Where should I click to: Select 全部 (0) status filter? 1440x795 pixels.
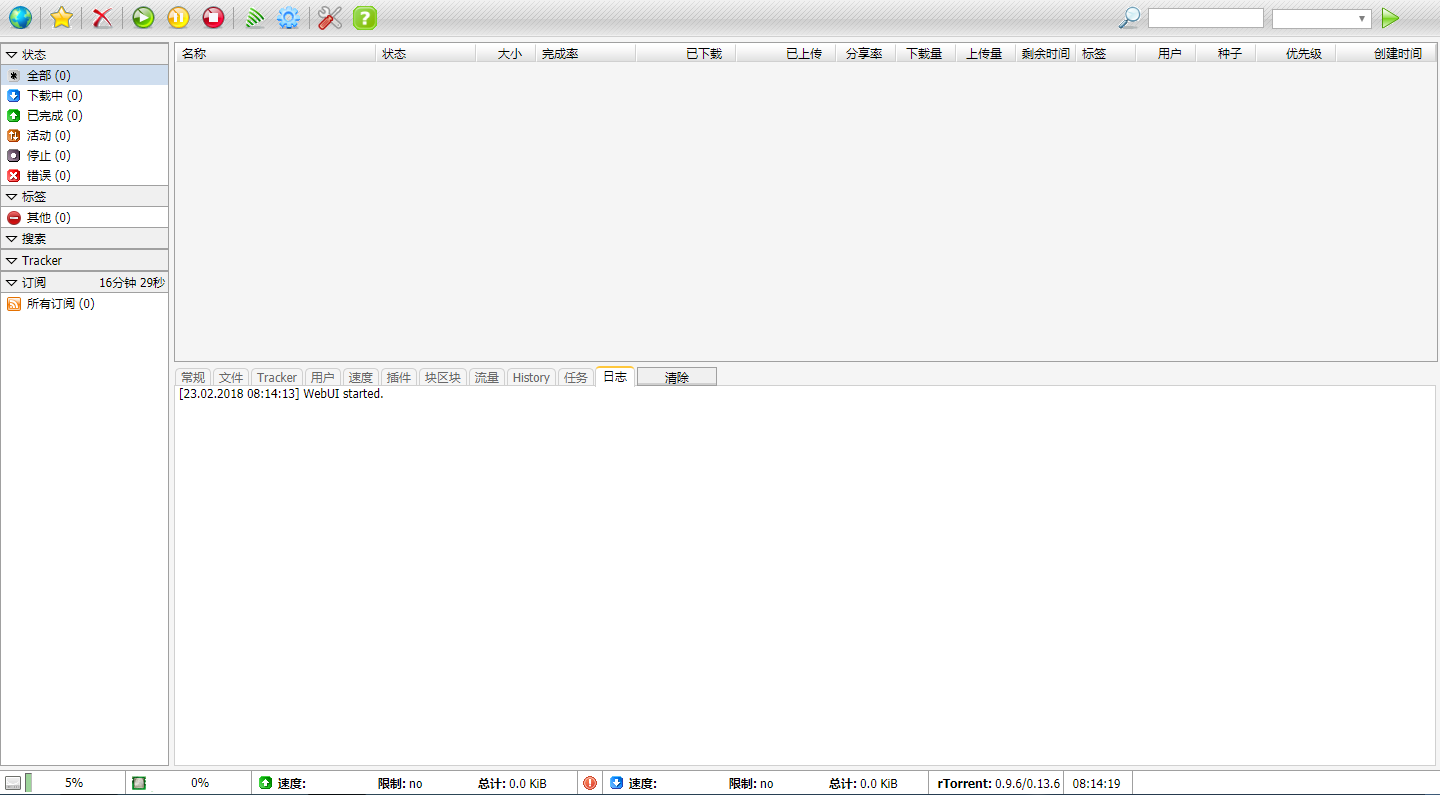click(84, 76)
